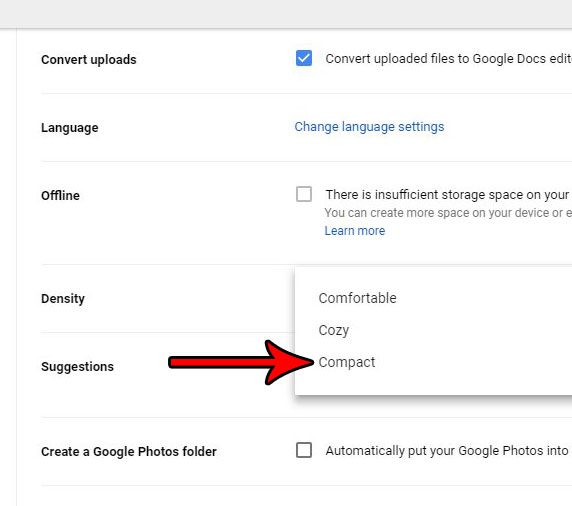572x506 pixels.
Task: Click the Convert uploaded files to Google Docs text
Action: [x=448, y=59]
